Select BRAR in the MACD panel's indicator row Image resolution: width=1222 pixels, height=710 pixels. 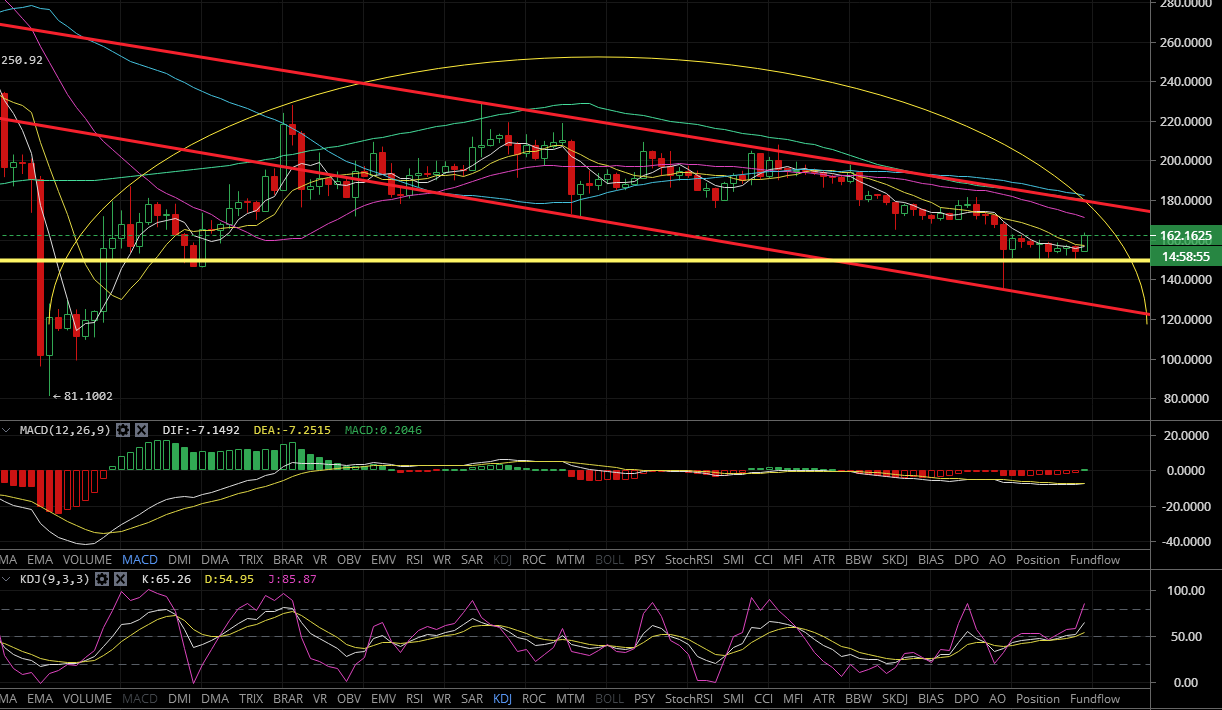pyautogui.click(x=288, y=560)
